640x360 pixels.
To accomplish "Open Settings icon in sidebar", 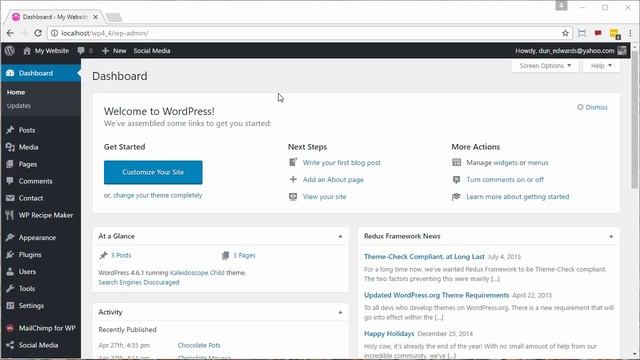I will click(x=10, y=306).
